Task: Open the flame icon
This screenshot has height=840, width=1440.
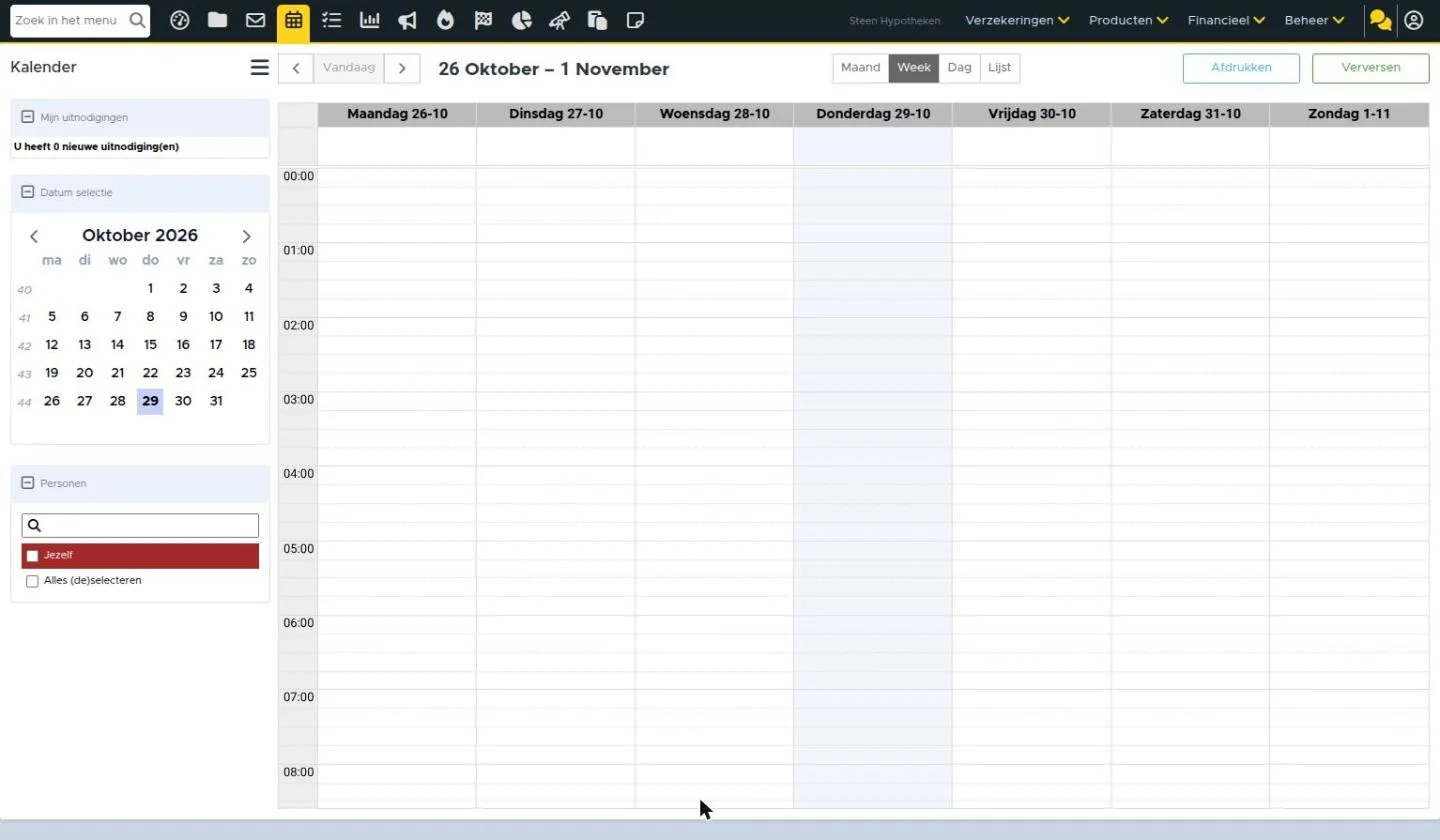Action: coord(445,20)
